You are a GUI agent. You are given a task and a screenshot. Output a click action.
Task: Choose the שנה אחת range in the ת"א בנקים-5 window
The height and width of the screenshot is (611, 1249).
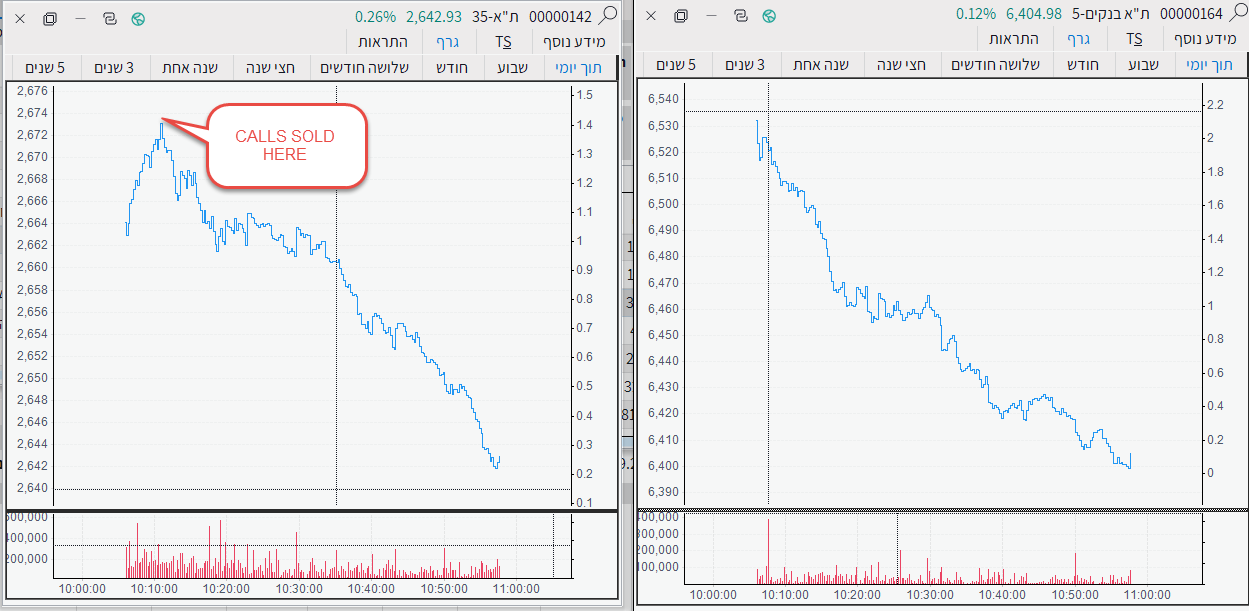822,64
